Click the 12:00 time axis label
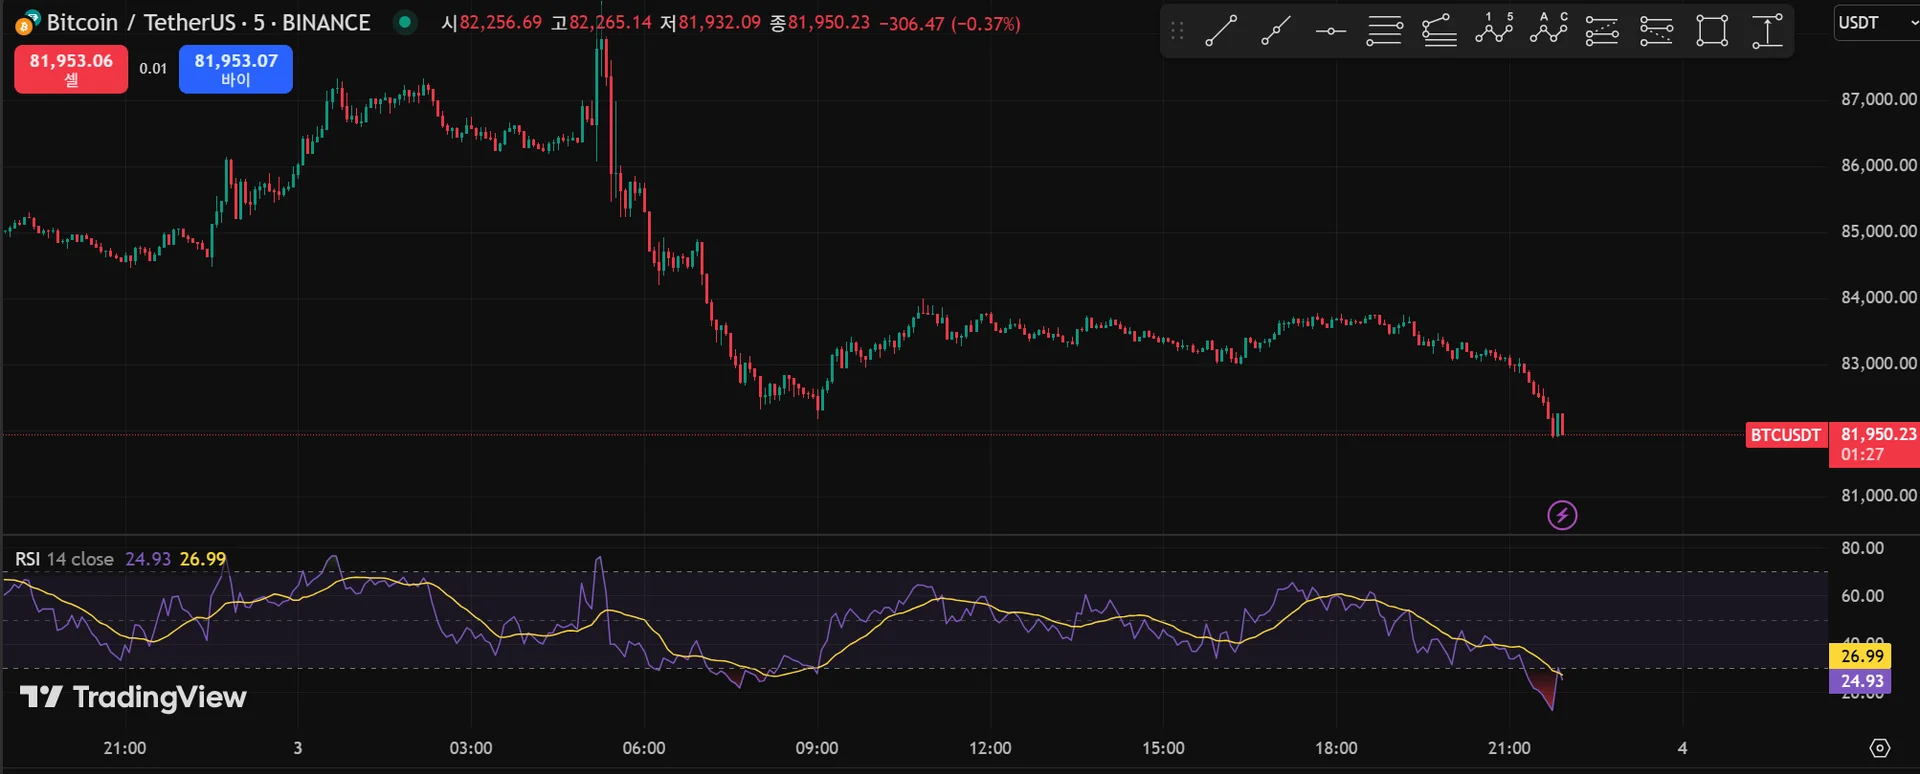The height and width of the screenshot is (774, 1920). [990, 748]
